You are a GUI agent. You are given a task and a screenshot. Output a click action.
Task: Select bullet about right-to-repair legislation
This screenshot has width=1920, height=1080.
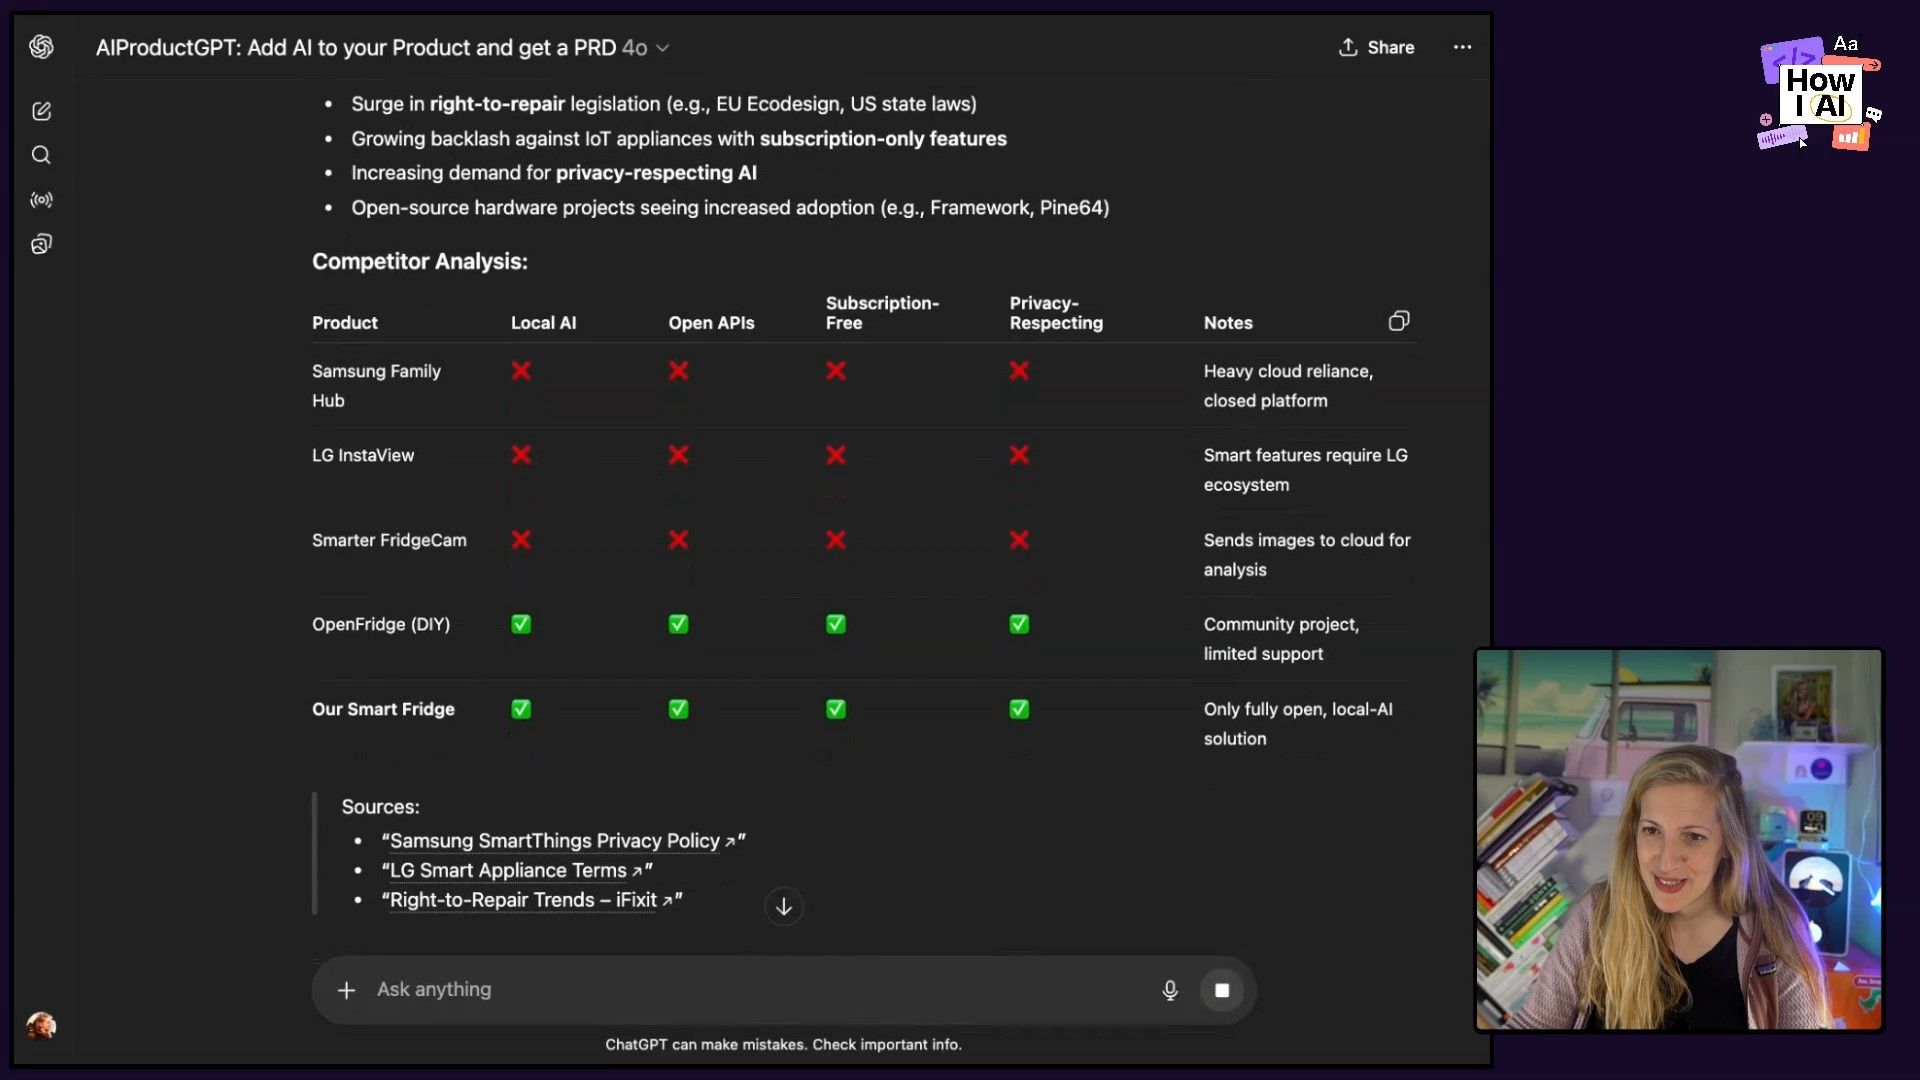664,104
